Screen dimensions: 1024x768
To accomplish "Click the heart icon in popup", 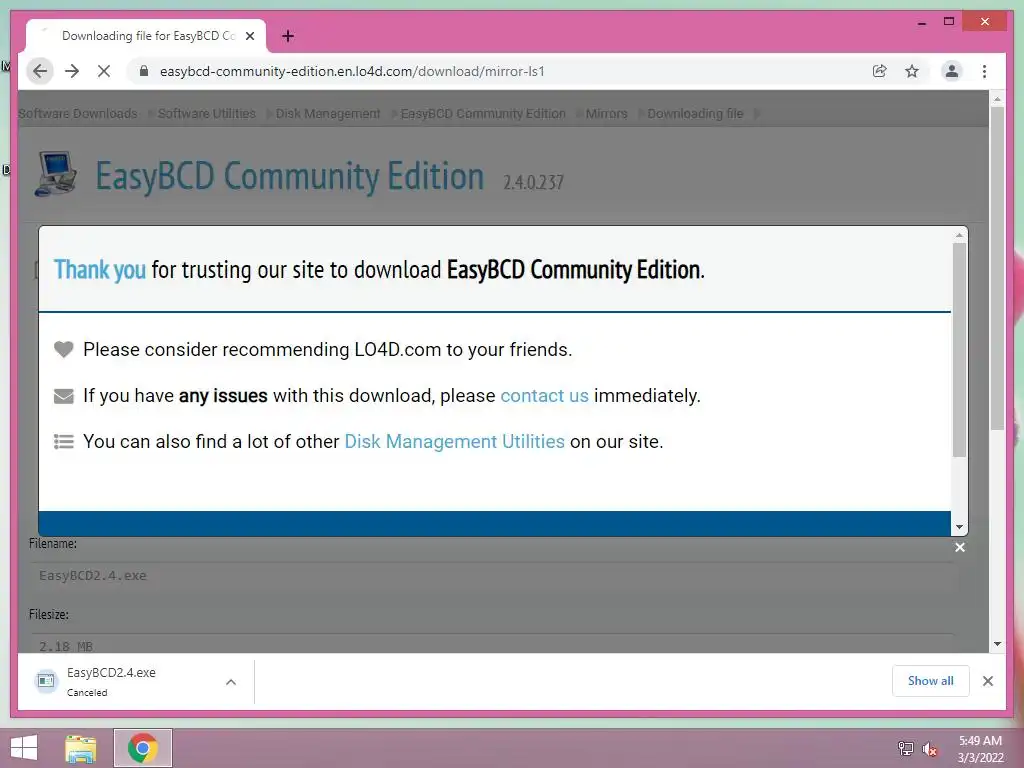I will 63,349.
